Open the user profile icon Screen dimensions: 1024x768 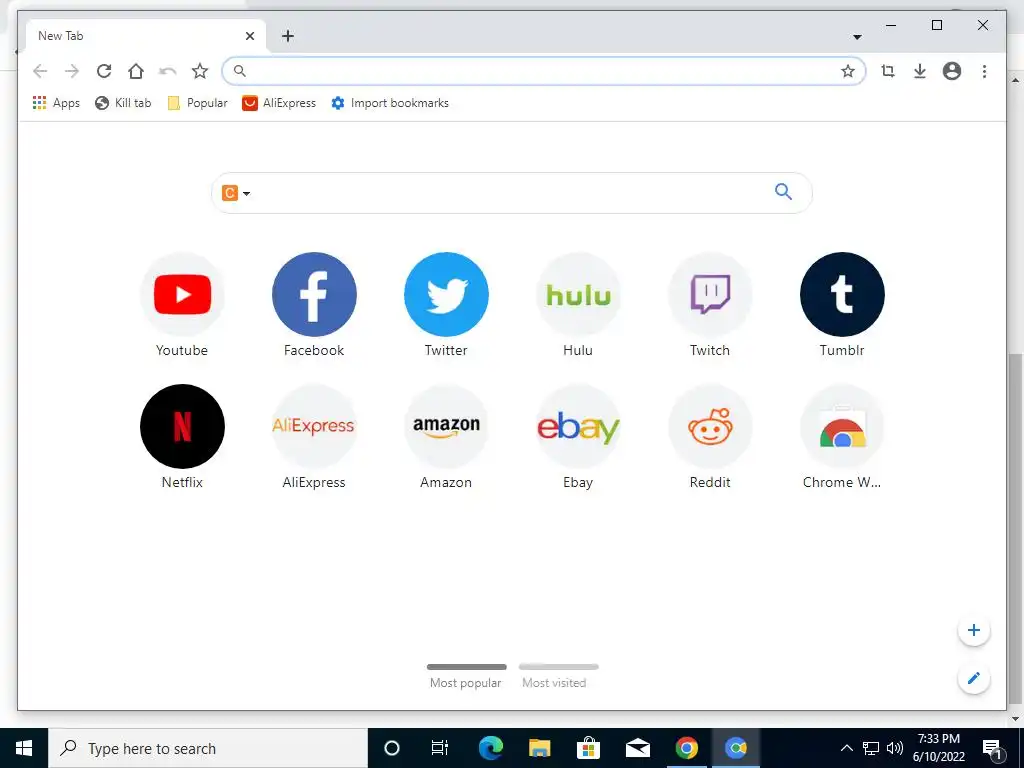click(952, 71)
